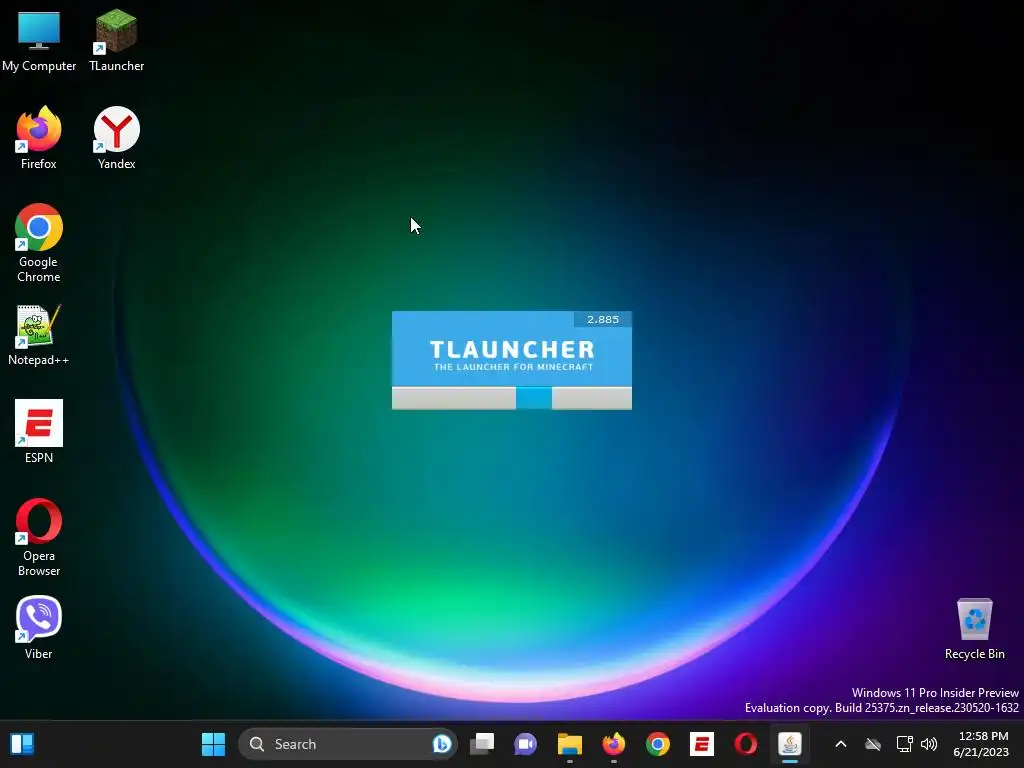Image resolution: width=1024 pixels, height=768 pixels.
Task: Open the Widgets panel in the taskbar
Action: click(22, 744)
